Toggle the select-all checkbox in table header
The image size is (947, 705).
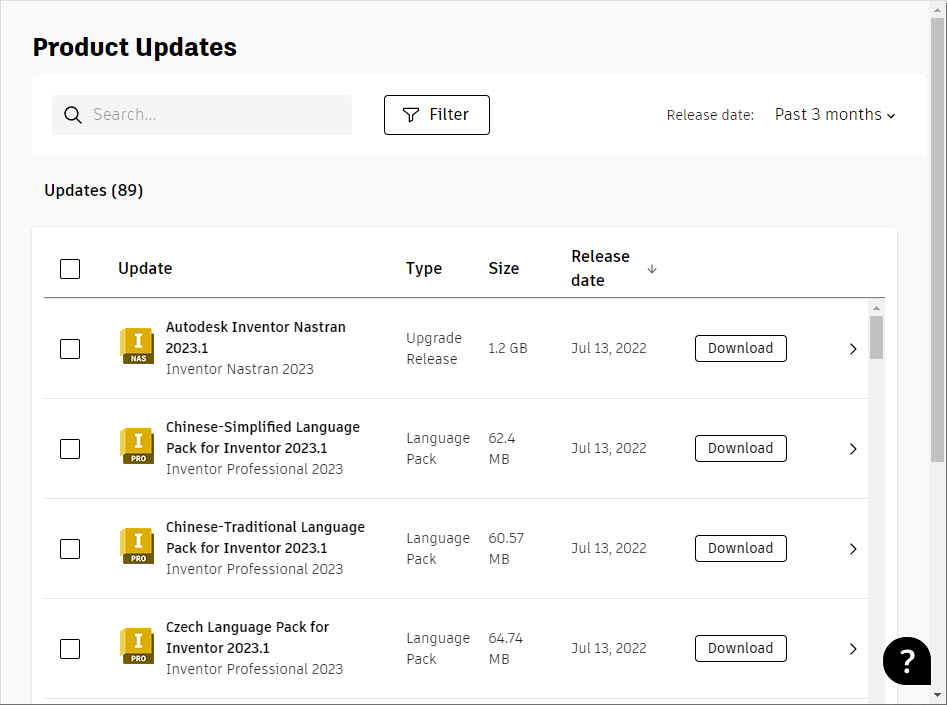pyautogui.click(x=70, y=269)
